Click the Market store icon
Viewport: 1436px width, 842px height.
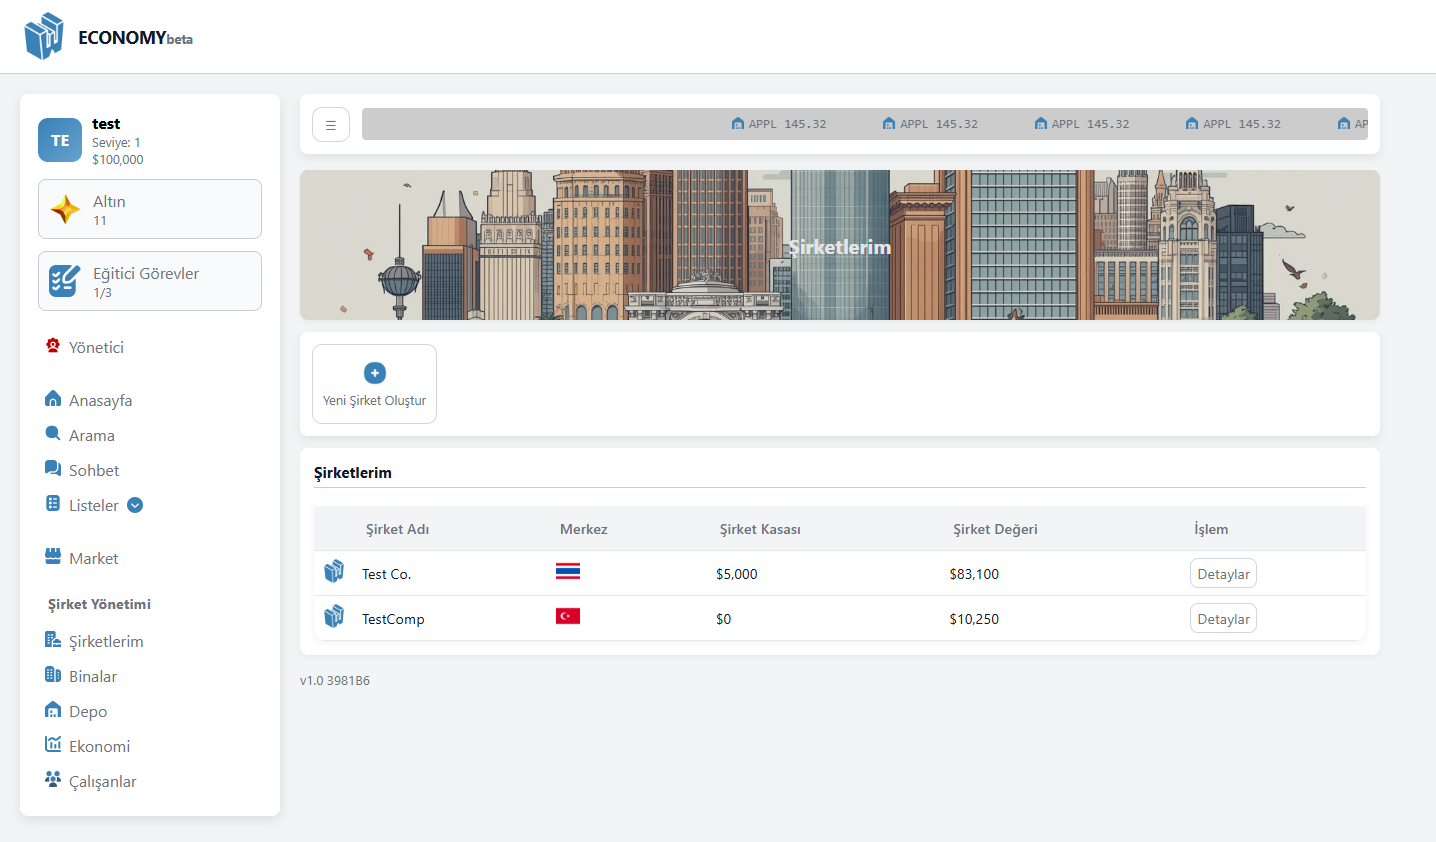pyautogui.click(x=53, y=557)
